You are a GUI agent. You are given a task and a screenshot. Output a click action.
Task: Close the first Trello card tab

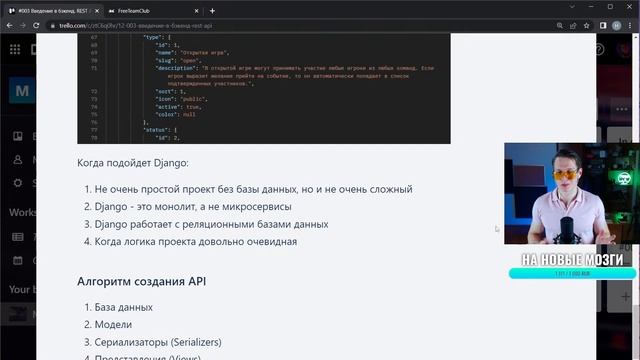[97, 11]
